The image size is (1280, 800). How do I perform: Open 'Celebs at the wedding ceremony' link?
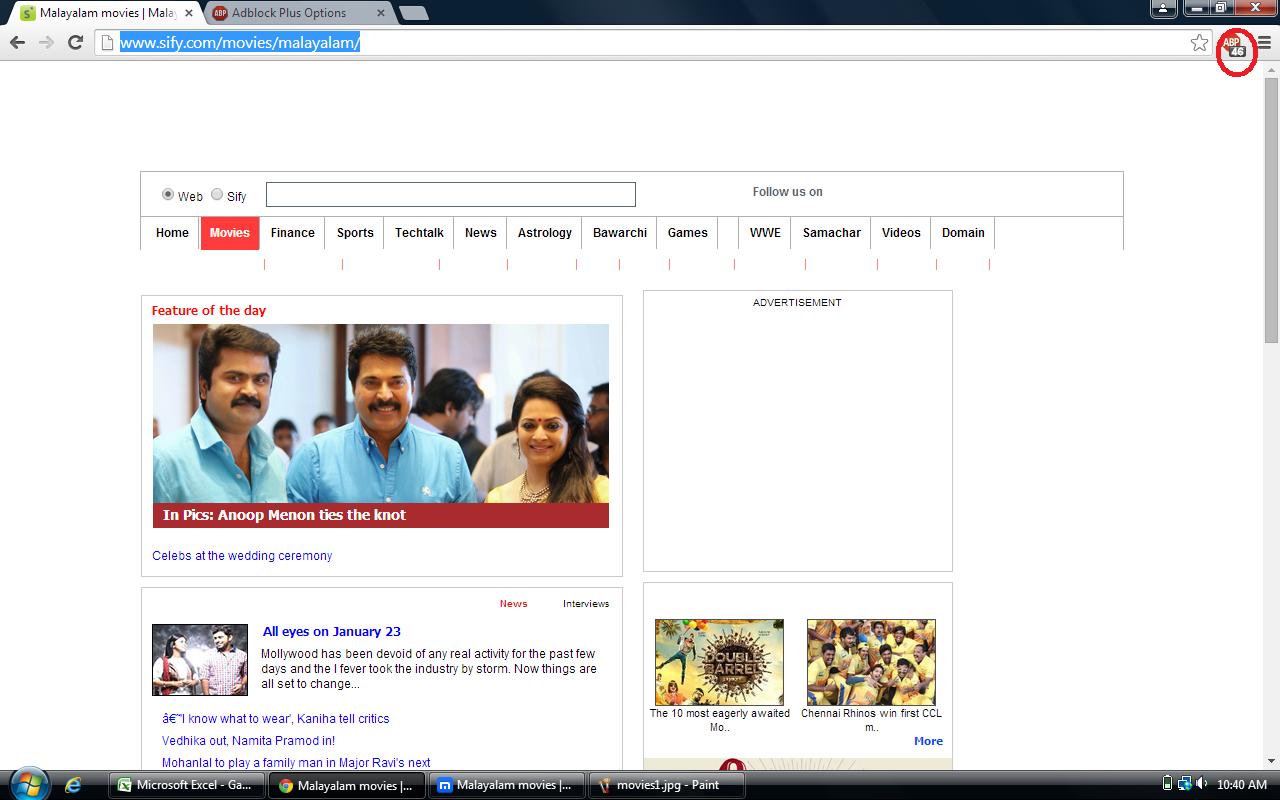coord(242,556)
